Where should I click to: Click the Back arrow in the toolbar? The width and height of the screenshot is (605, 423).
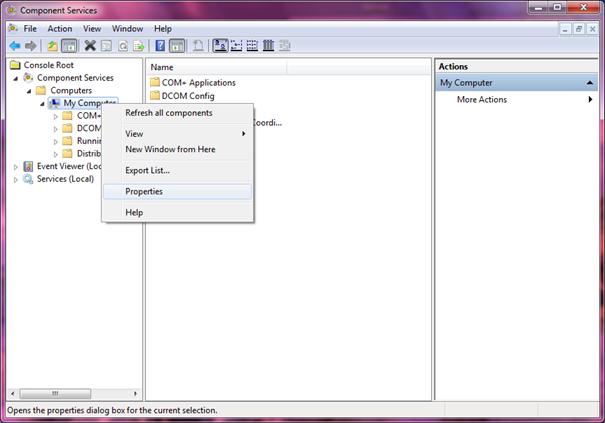pos(15,46)
